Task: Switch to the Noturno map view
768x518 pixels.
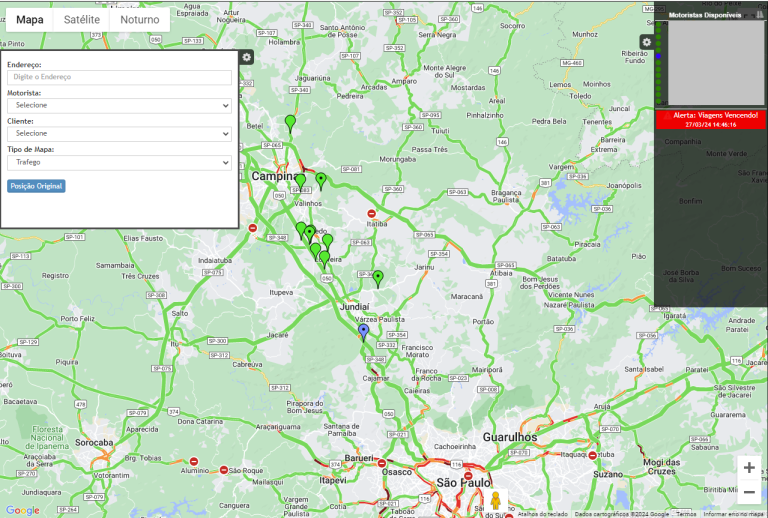Action: pos(140,20)
